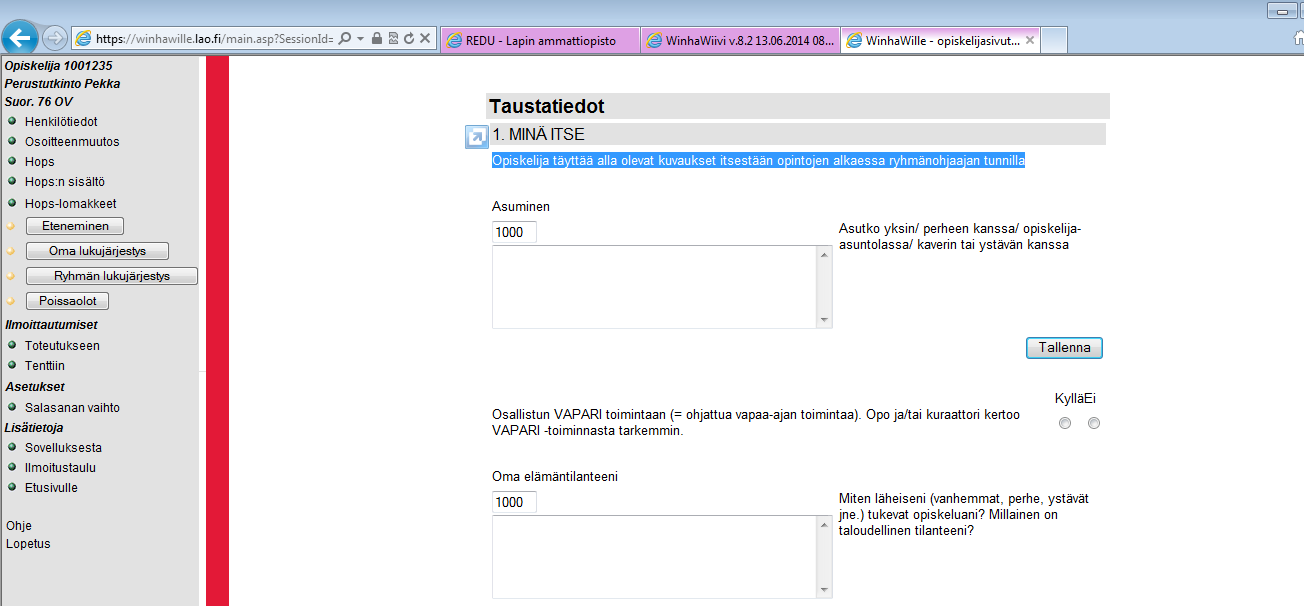Click Lopetus to log out
Viewport: 1304px width, 606px height.
(x=28, y=544)
